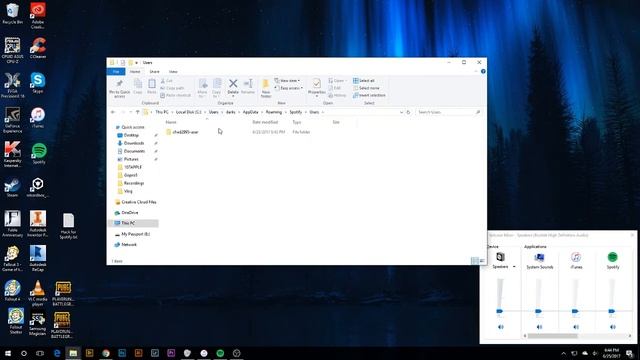Click Invert selection in ribbon

(x=369, y=95)
